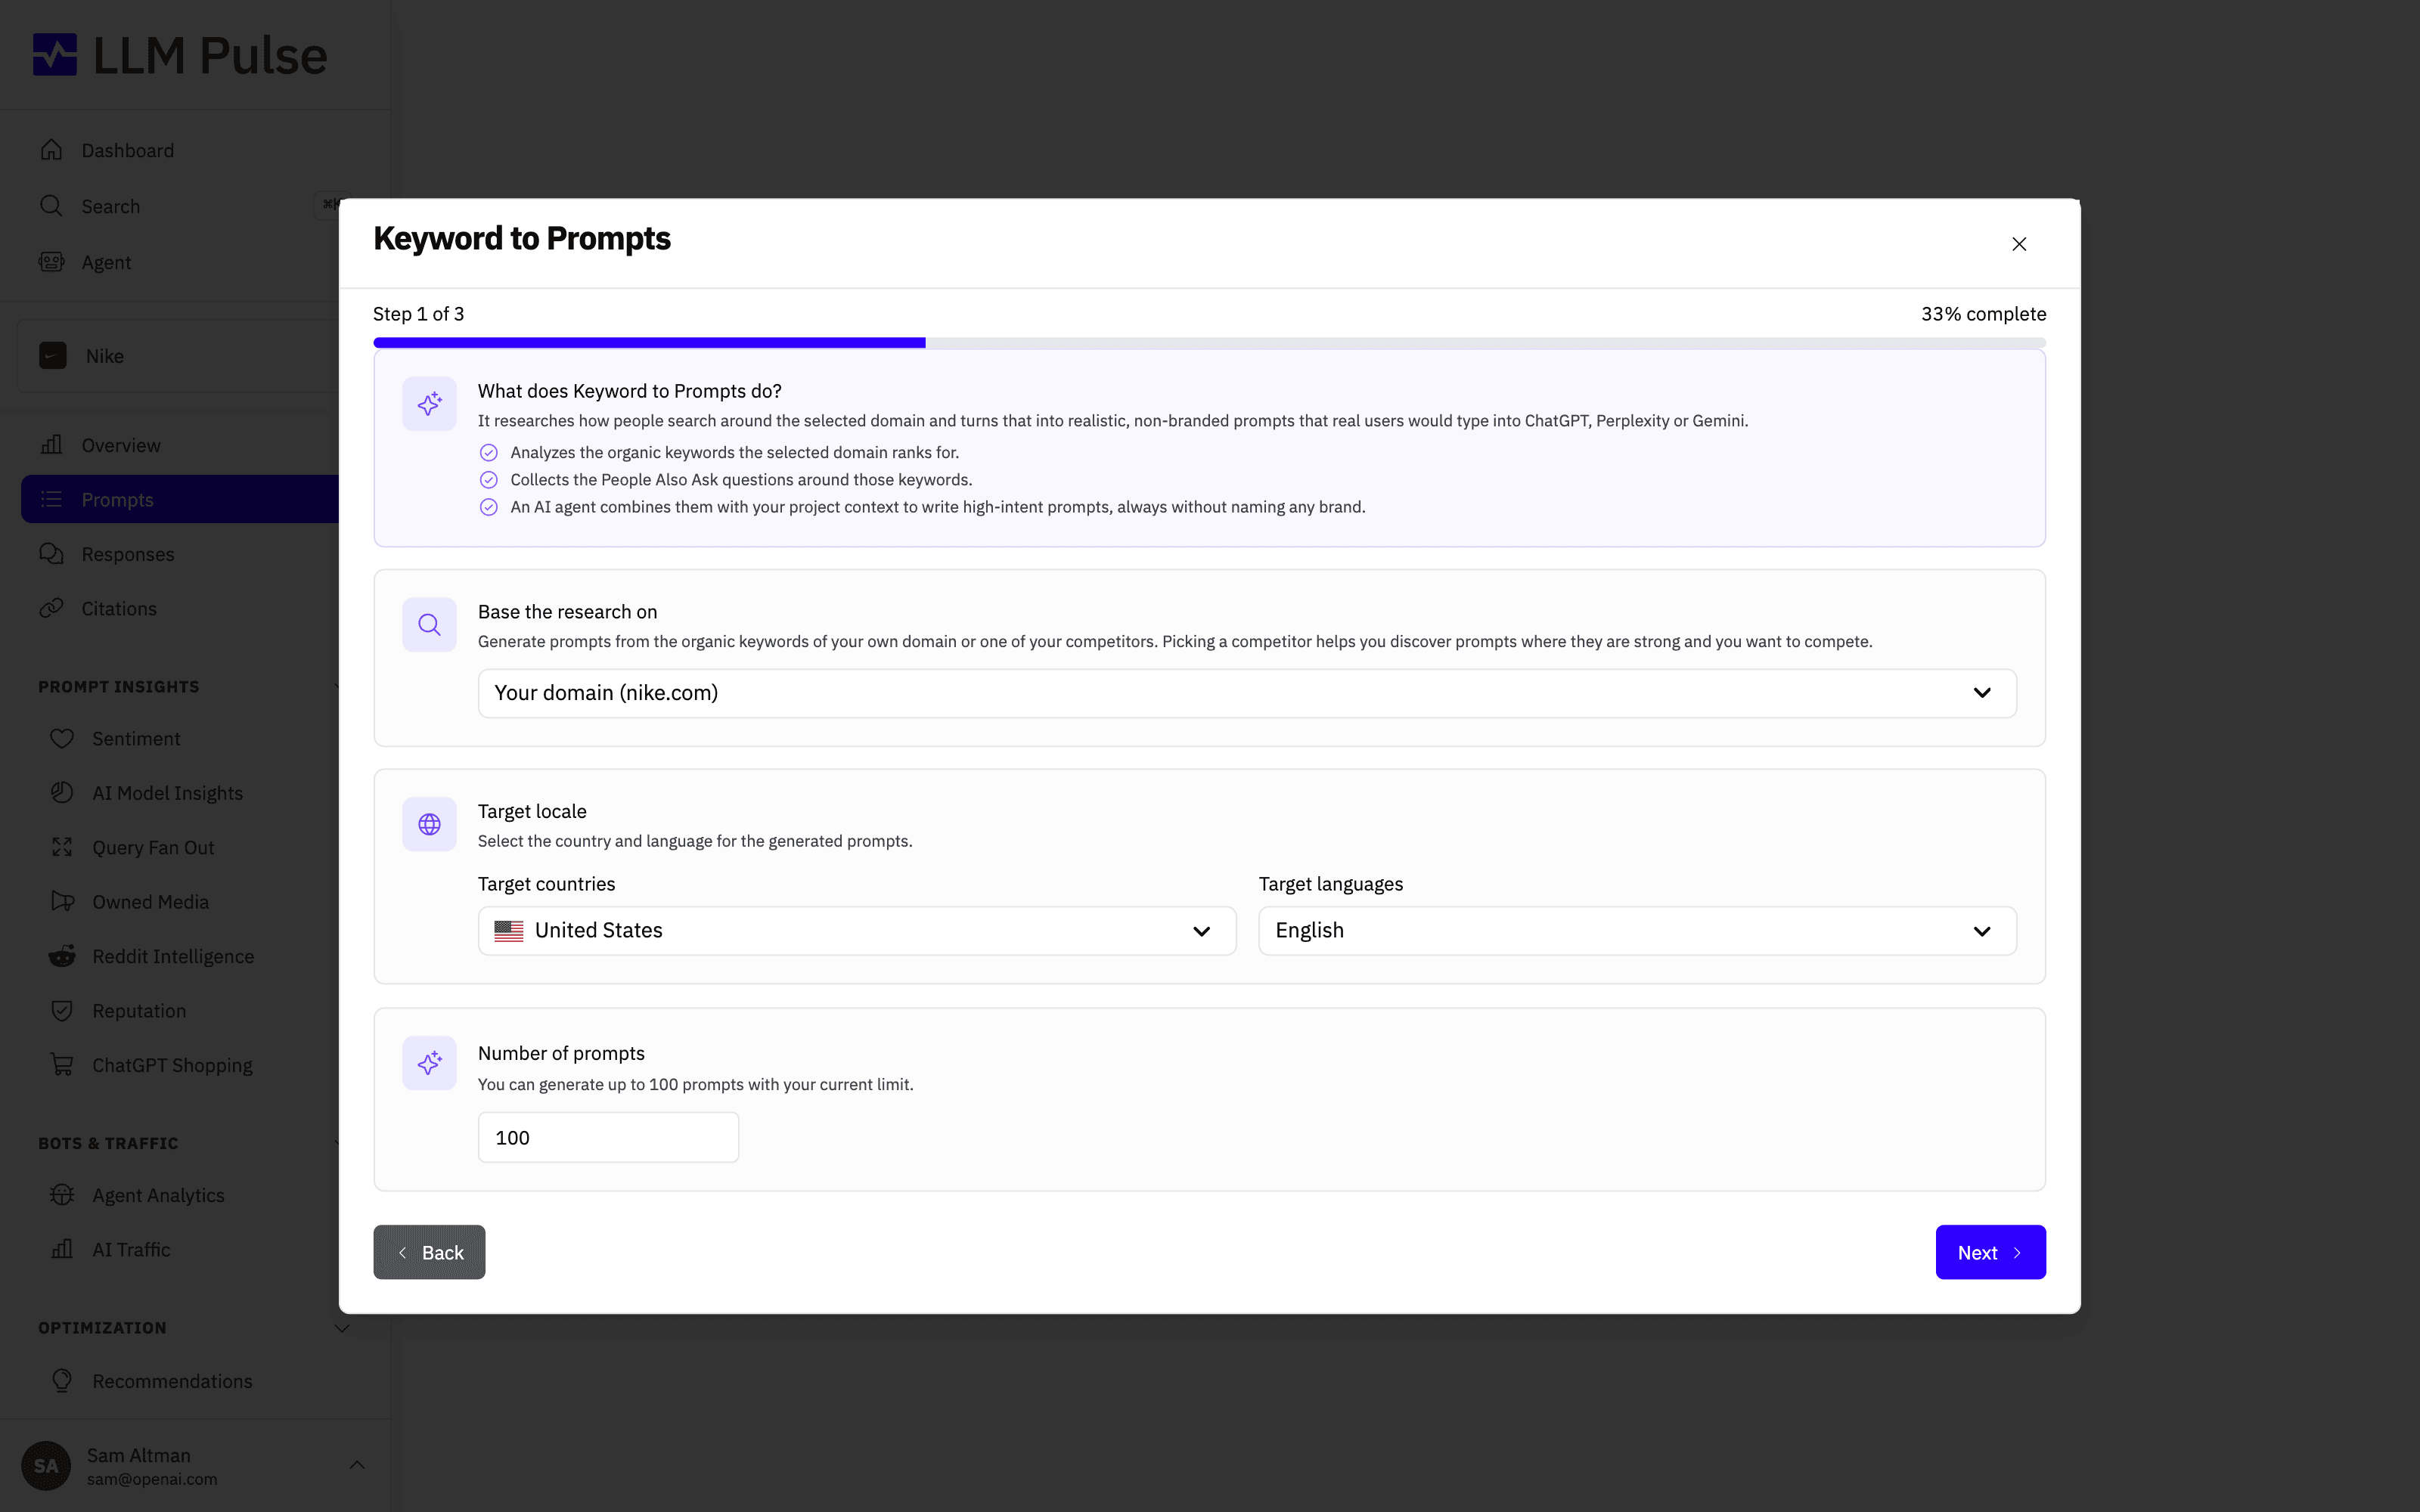This screenshot has height=1512, width=2420.
Task: Click the globe icon beside Target locale
Action: coord(430,825)
